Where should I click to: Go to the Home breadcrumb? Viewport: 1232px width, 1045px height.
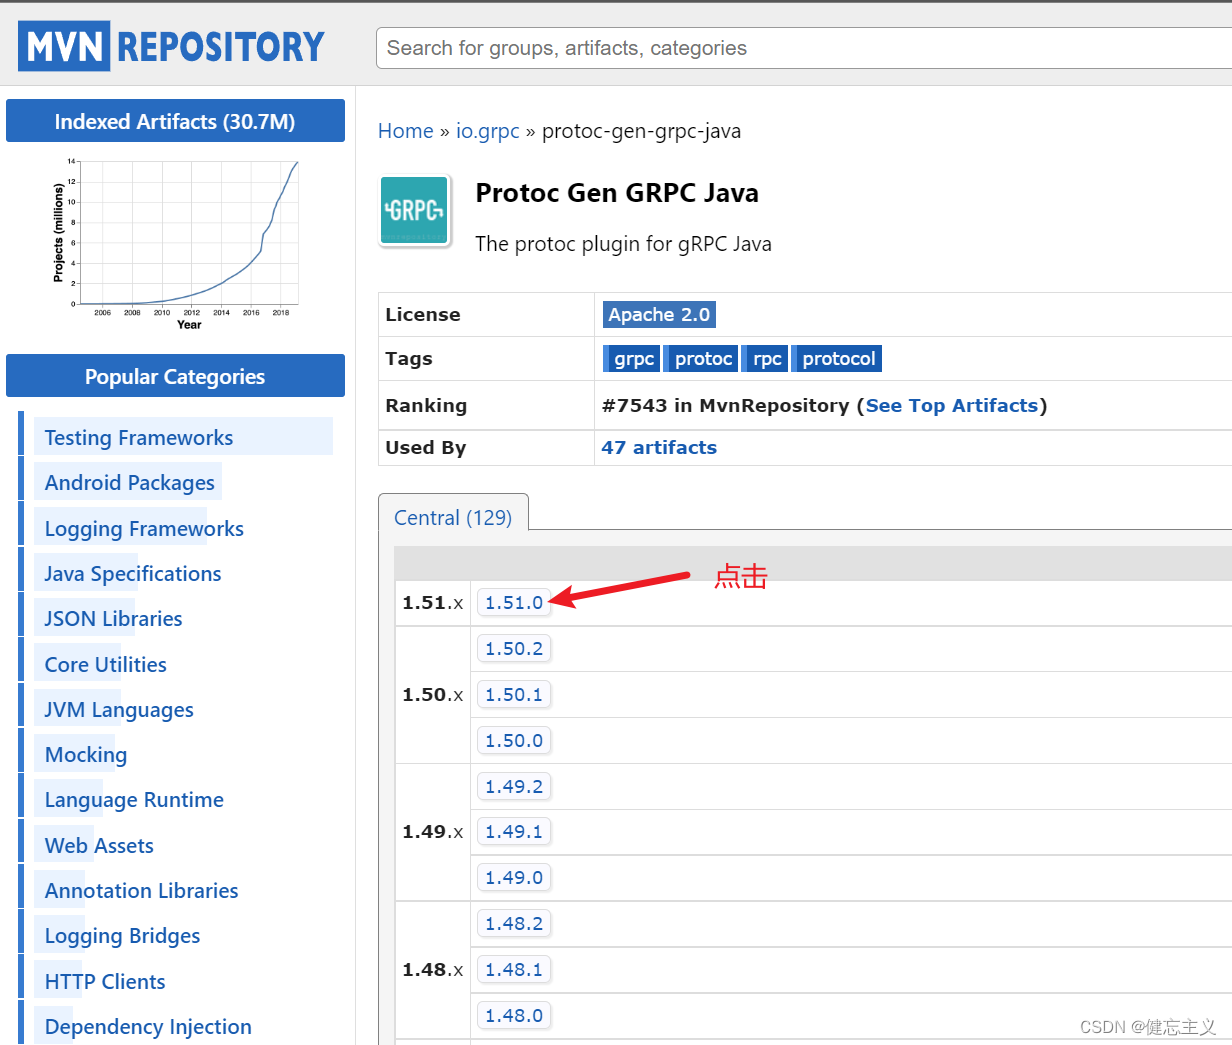tap(405, 131)
